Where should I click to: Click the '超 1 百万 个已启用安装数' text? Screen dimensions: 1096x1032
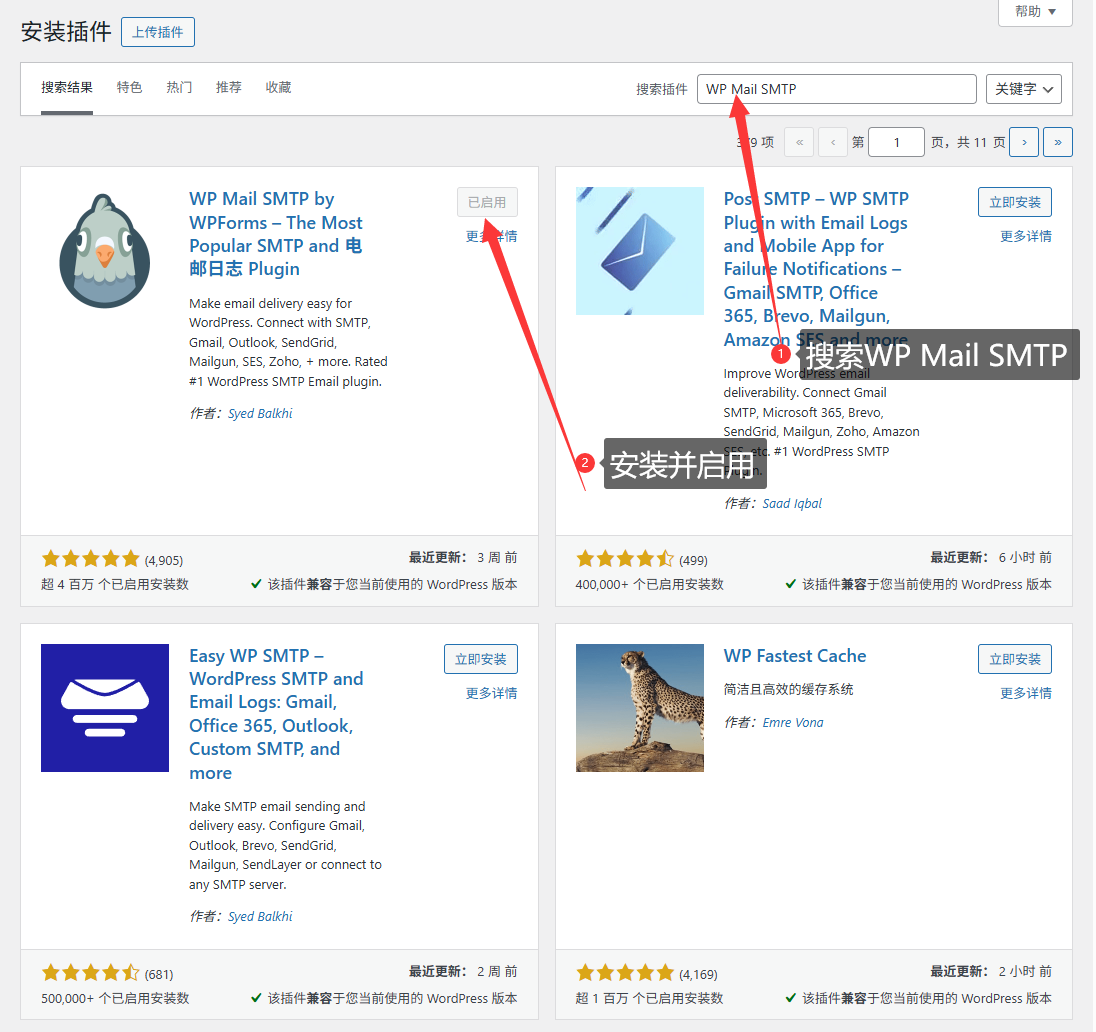tap(650, 998)
